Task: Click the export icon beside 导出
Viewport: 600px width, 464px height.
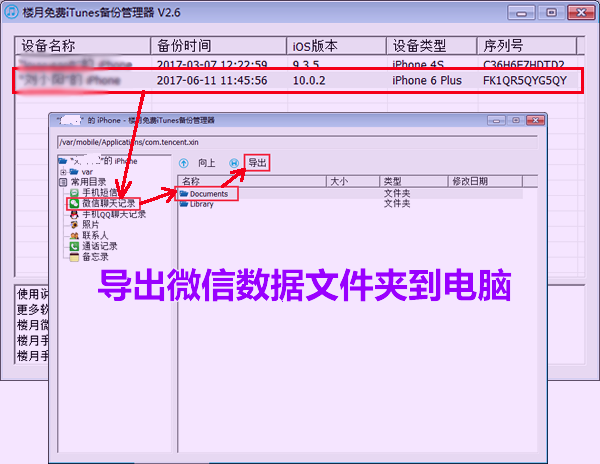Action: tap(234, 163)
